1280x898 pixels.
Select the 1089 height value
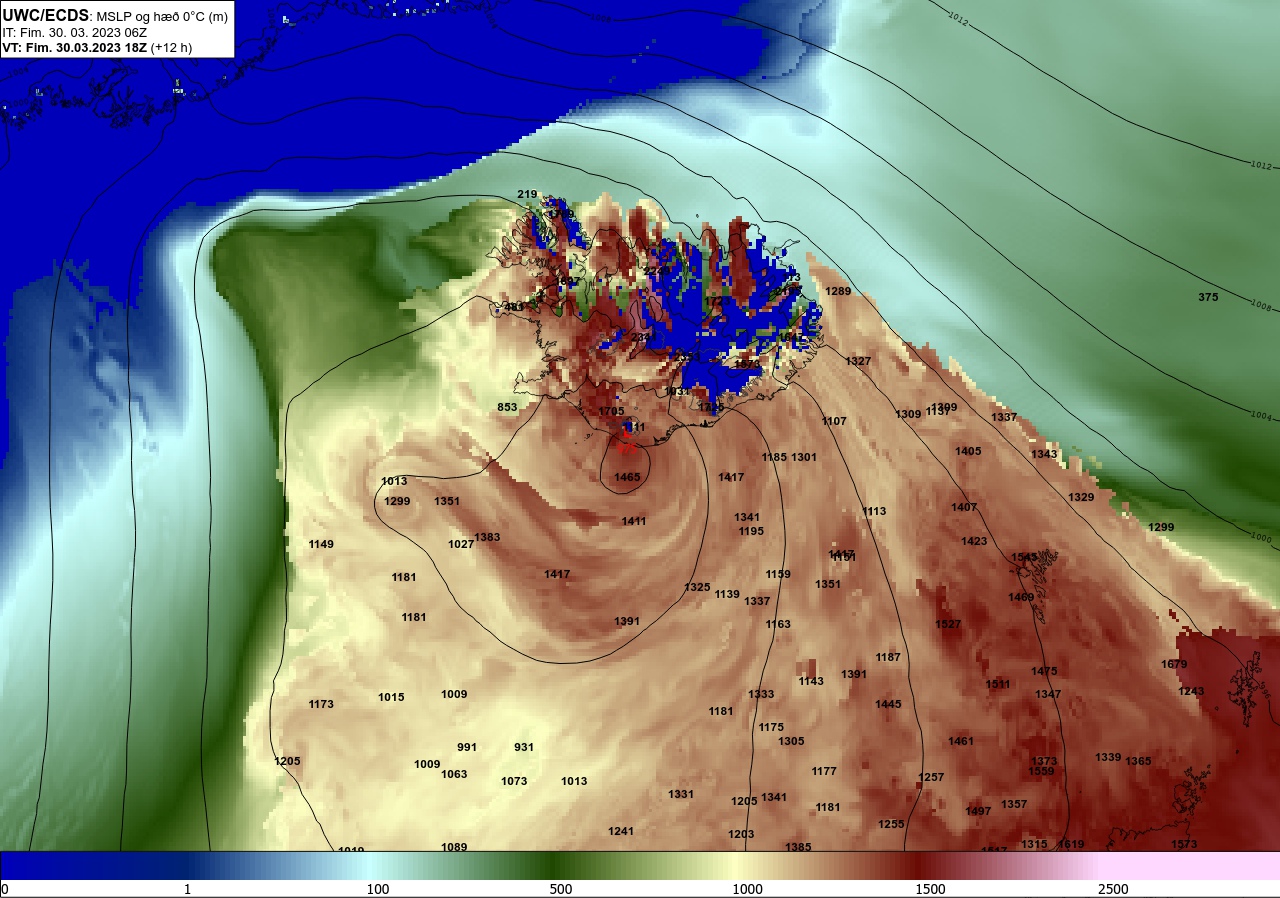point(454,847)
